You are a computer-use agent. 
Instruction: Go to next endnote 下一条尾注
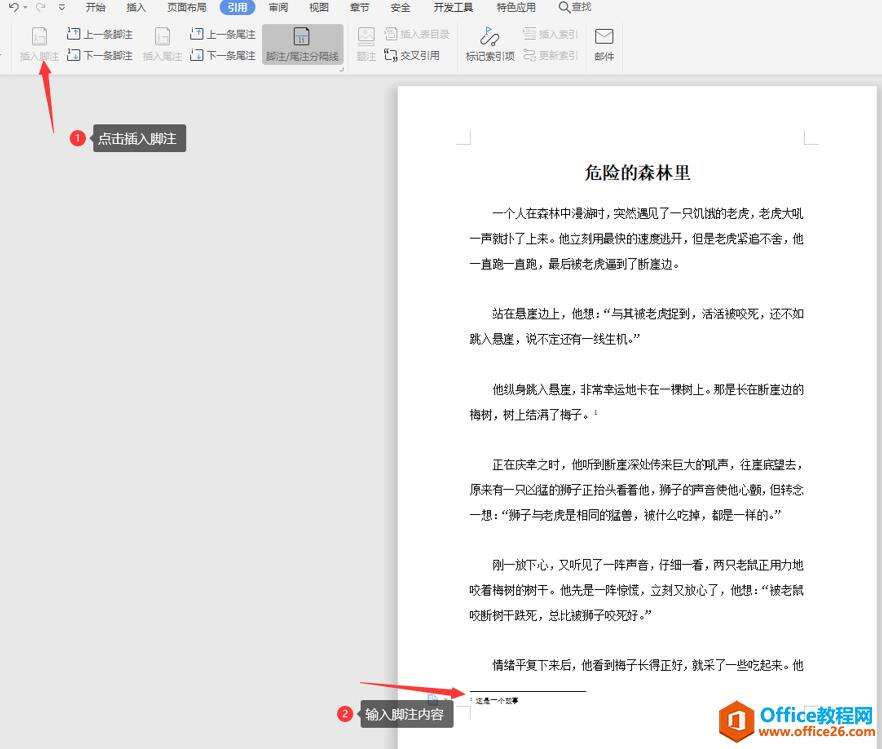223,55
